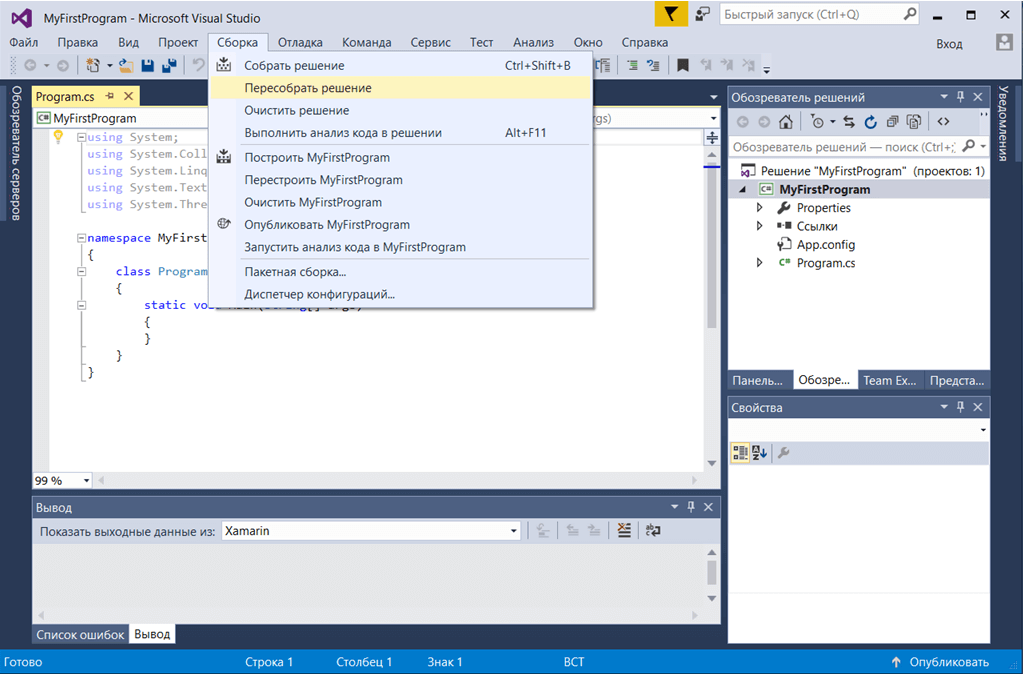The height and width of the screenshot is (674, 1023).
Task: Click the Pending Changes Filter clock icon
Action: pos(817,121)
